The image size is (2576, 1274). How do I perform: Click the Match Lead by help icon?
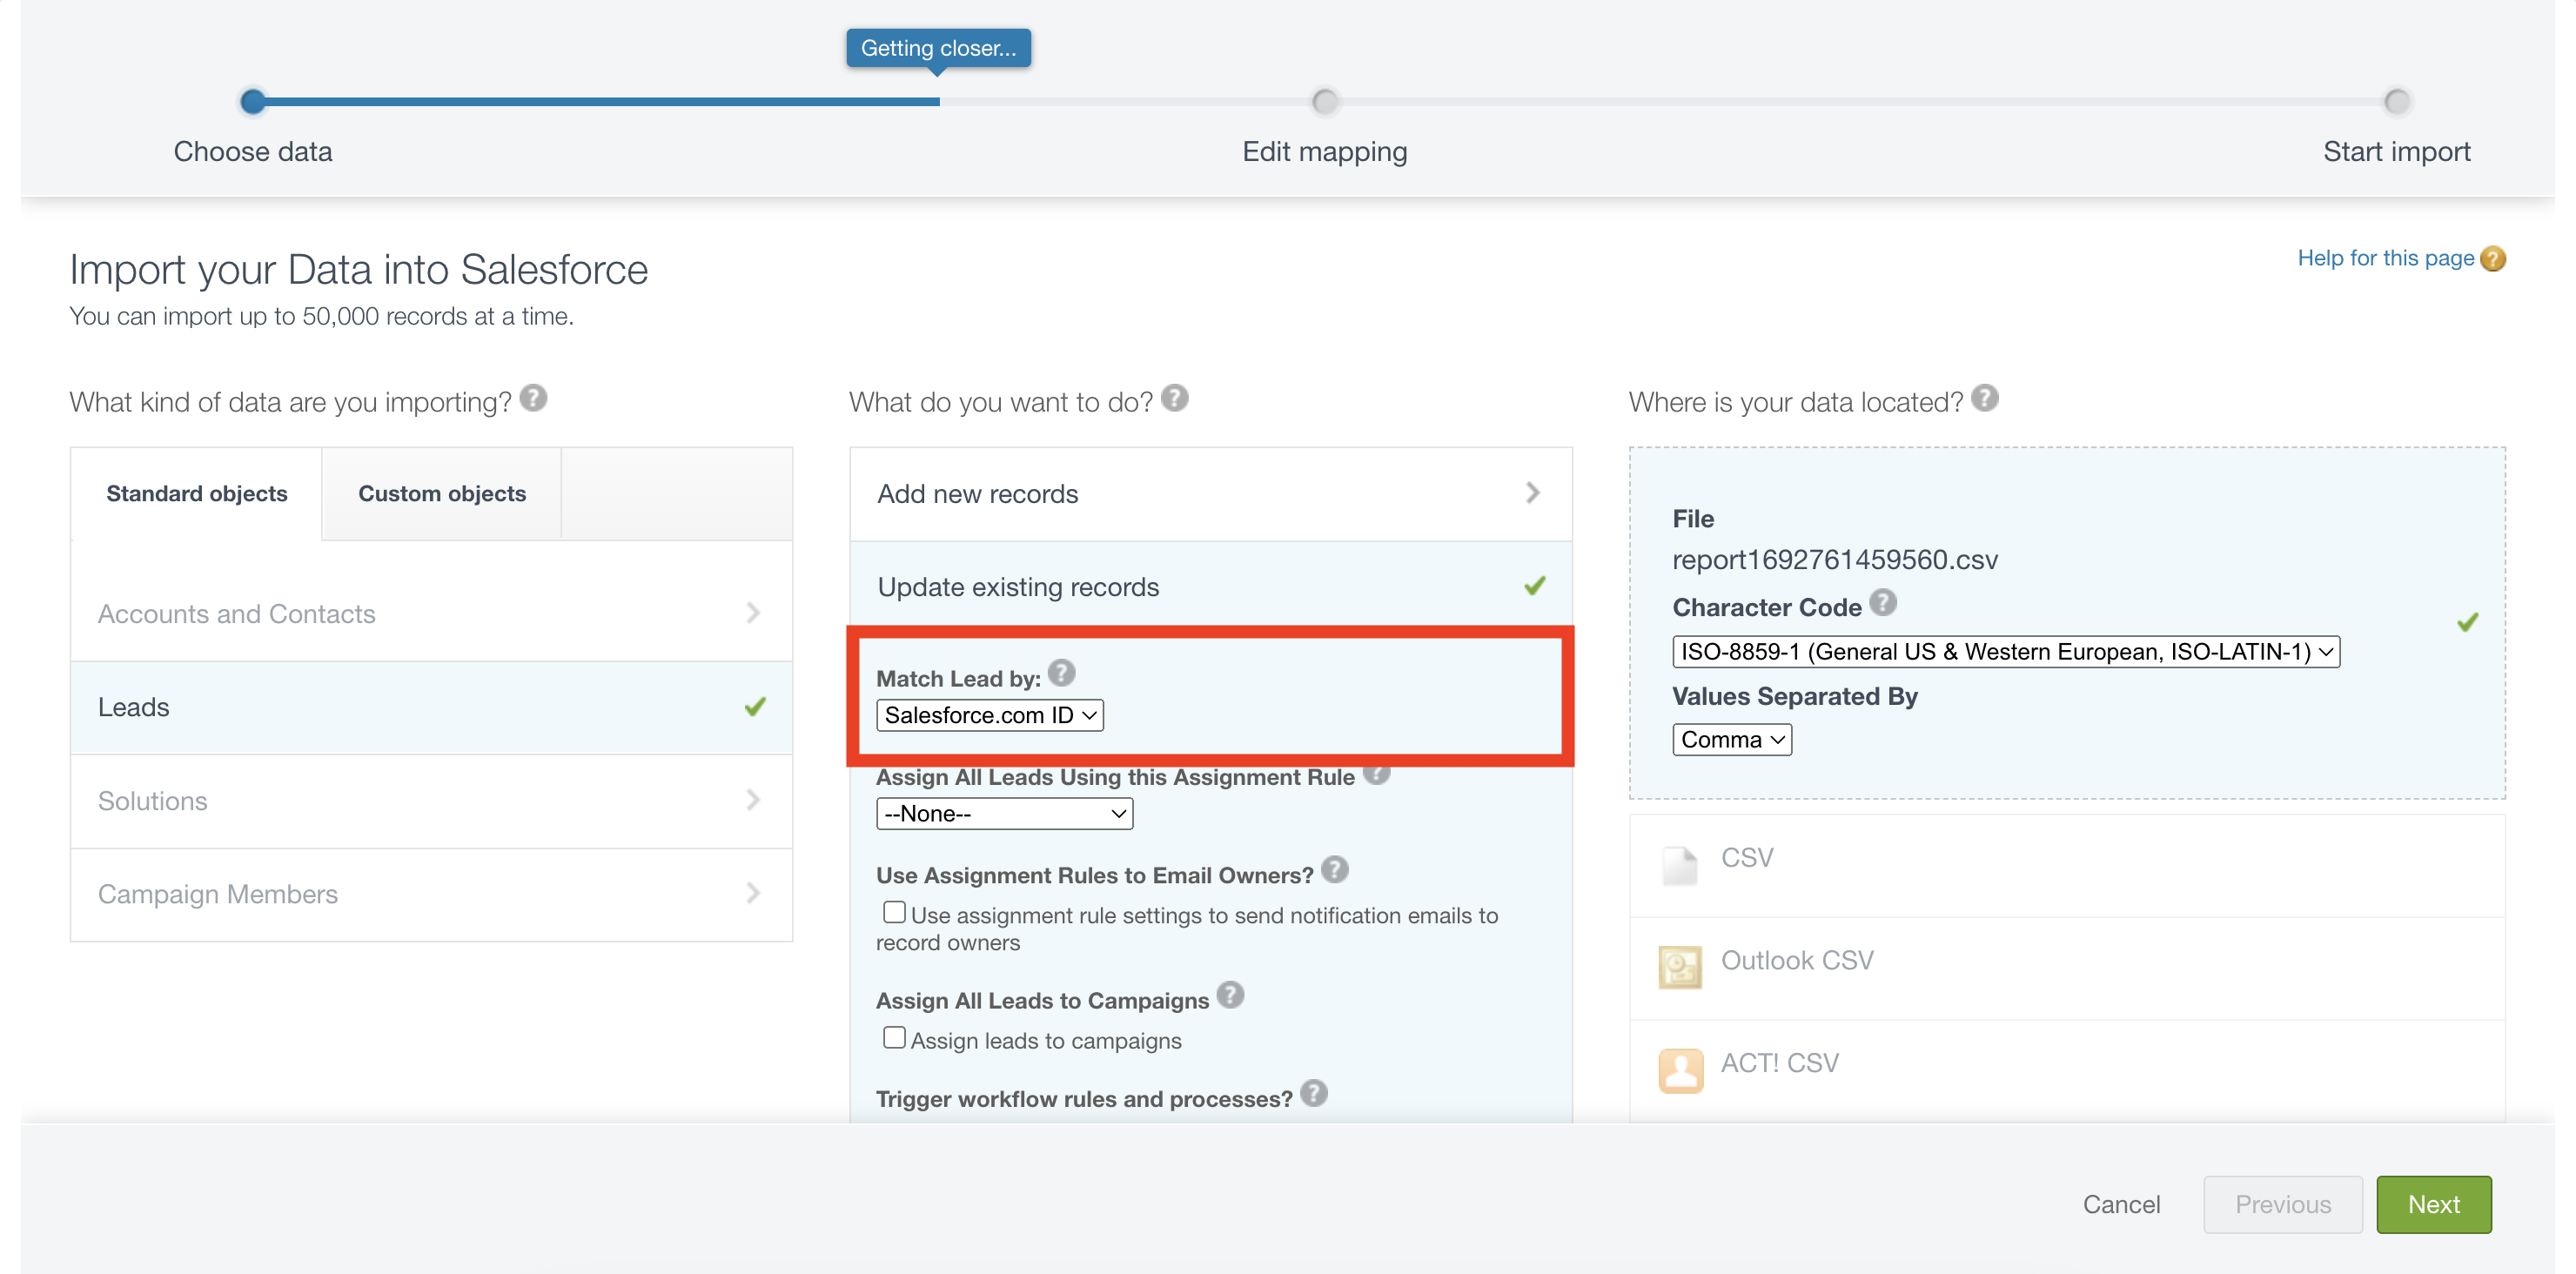tap(1061, 673)
